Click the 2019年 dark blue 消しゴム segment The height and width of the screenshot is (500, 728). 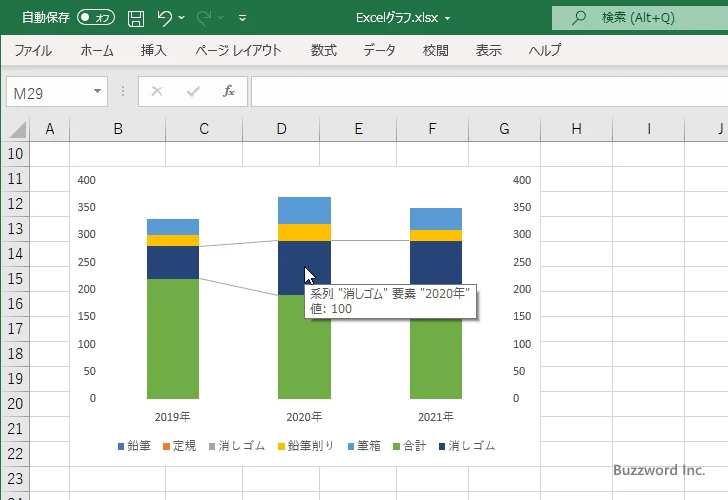173,263
